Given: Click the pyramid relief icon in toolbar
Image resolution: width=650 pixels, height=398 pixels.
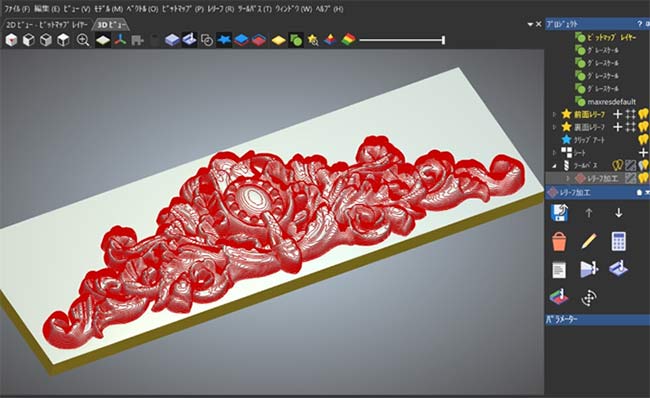Looking at the screenshot, I should pos(330,40).
